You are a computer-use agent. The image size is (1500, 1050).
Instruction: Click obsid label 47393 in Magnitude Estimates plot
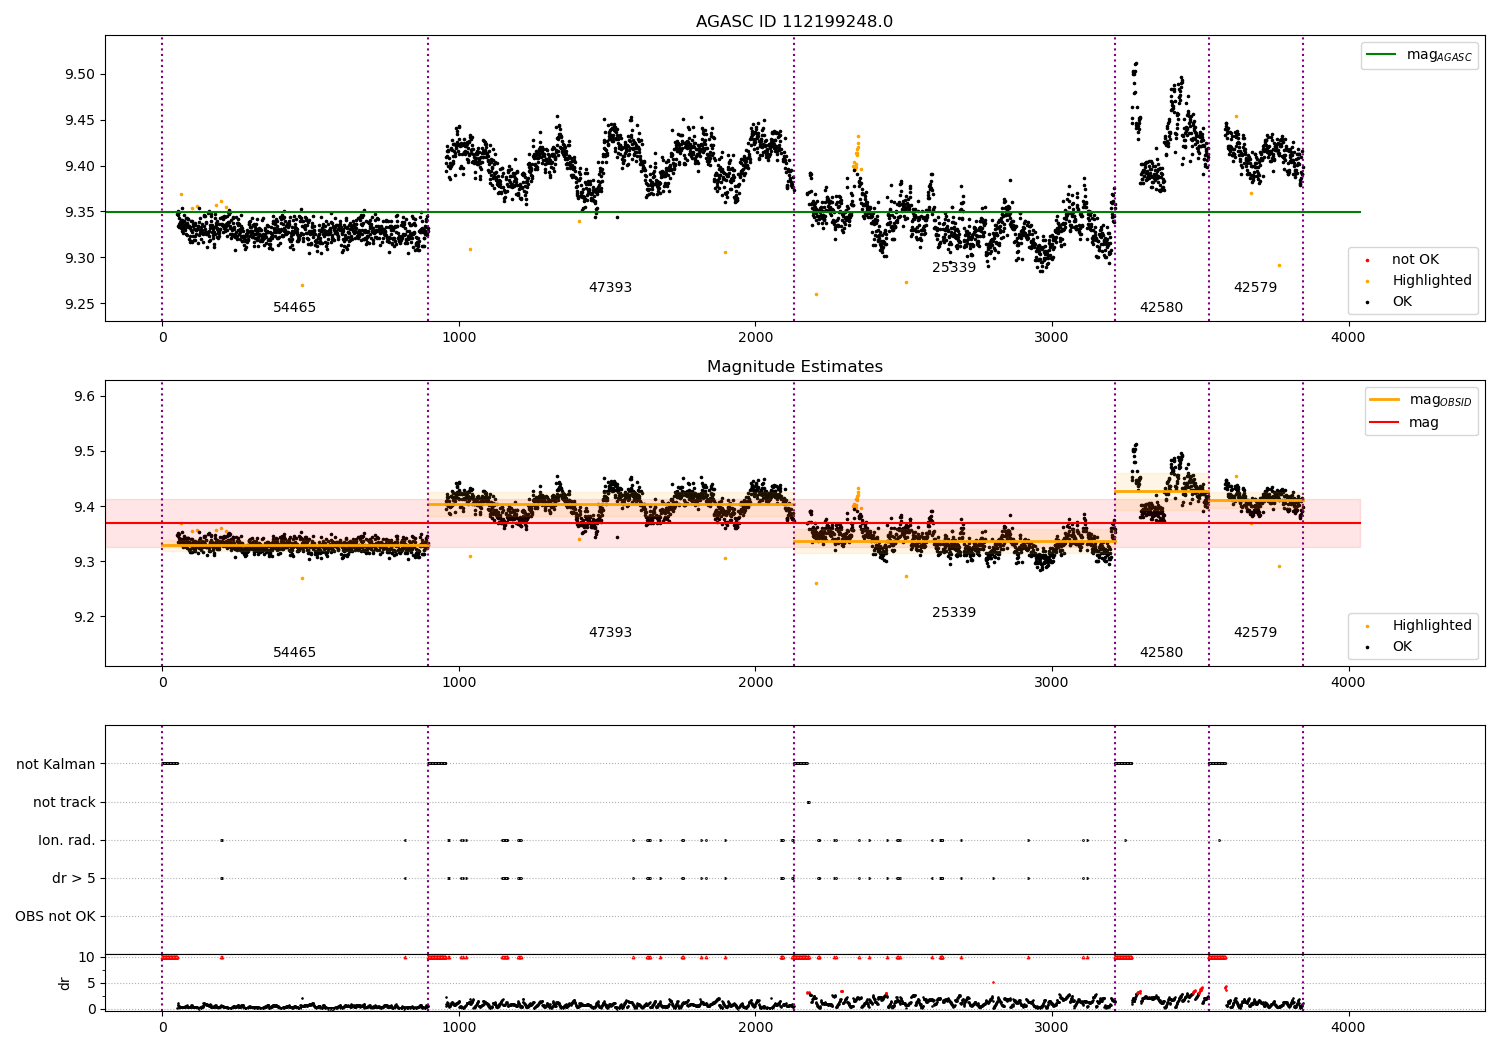pos(610,633)
